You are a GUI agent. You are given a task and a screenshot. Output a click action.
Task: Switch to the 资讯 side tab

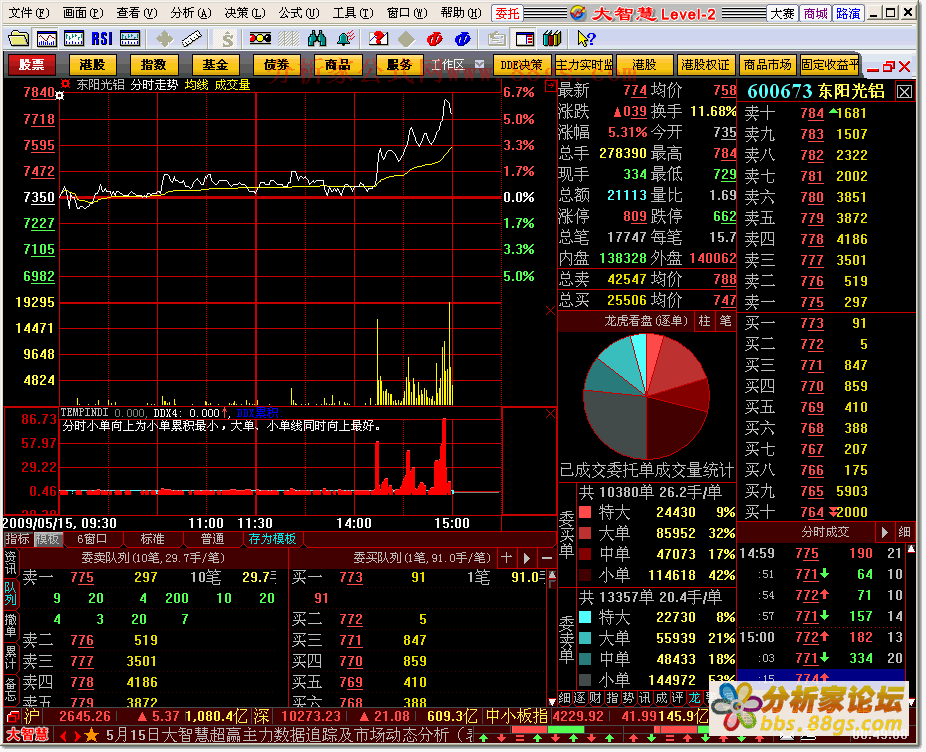[11, 562]
